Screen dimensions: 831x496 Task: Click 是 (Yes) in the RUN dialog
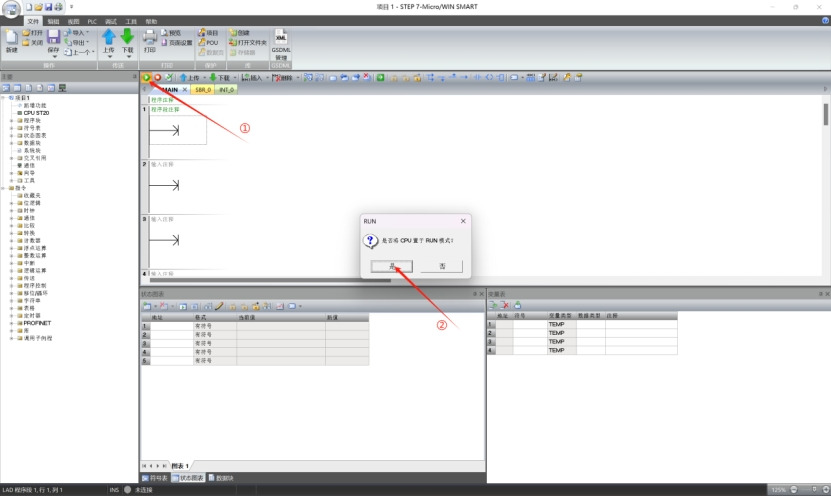[x=392, y=267]
